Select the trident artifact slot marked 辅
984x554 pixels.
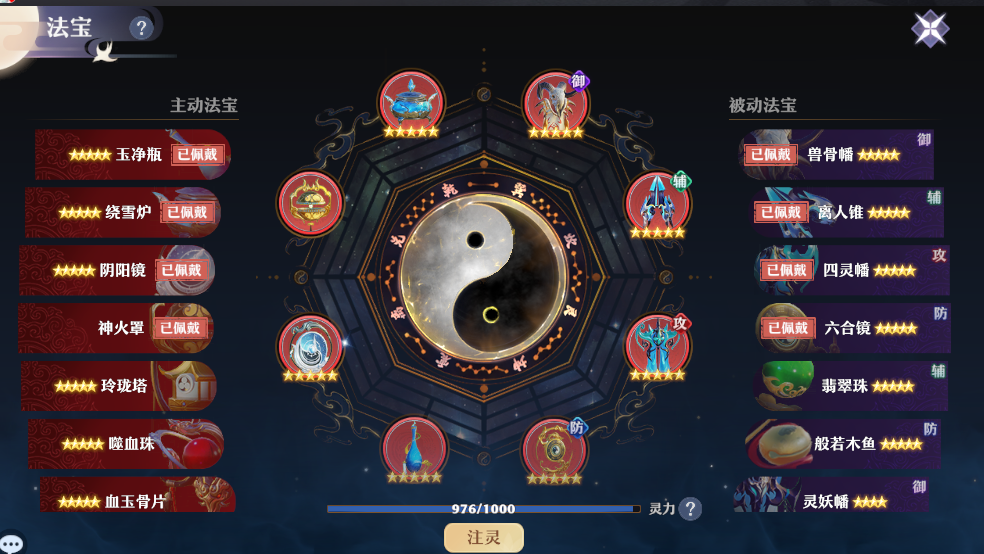point(658,204)
